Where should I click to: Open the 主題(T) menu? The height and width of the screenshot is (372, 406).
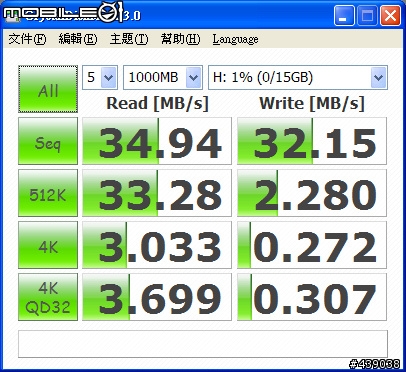click(129, 39)
